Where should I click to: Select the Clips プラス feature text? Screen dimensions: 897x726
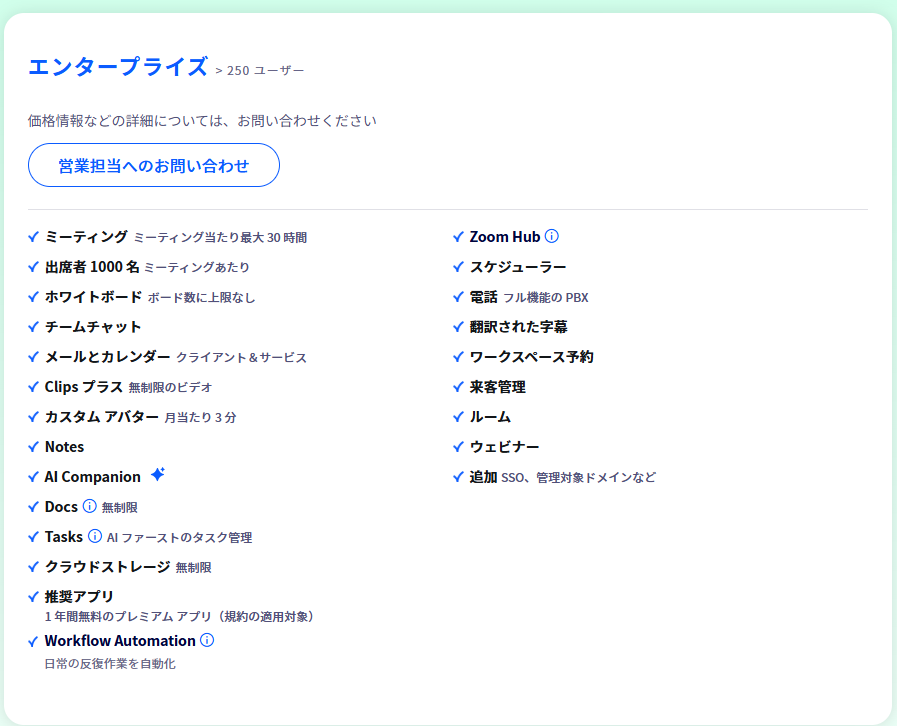click(x=83, y=387)
